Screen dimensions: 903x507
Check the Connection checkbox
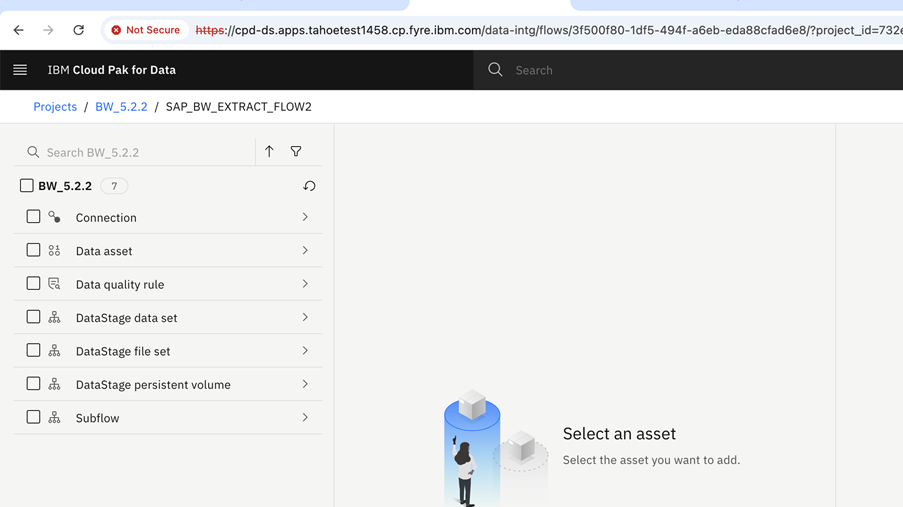(33, 217)
